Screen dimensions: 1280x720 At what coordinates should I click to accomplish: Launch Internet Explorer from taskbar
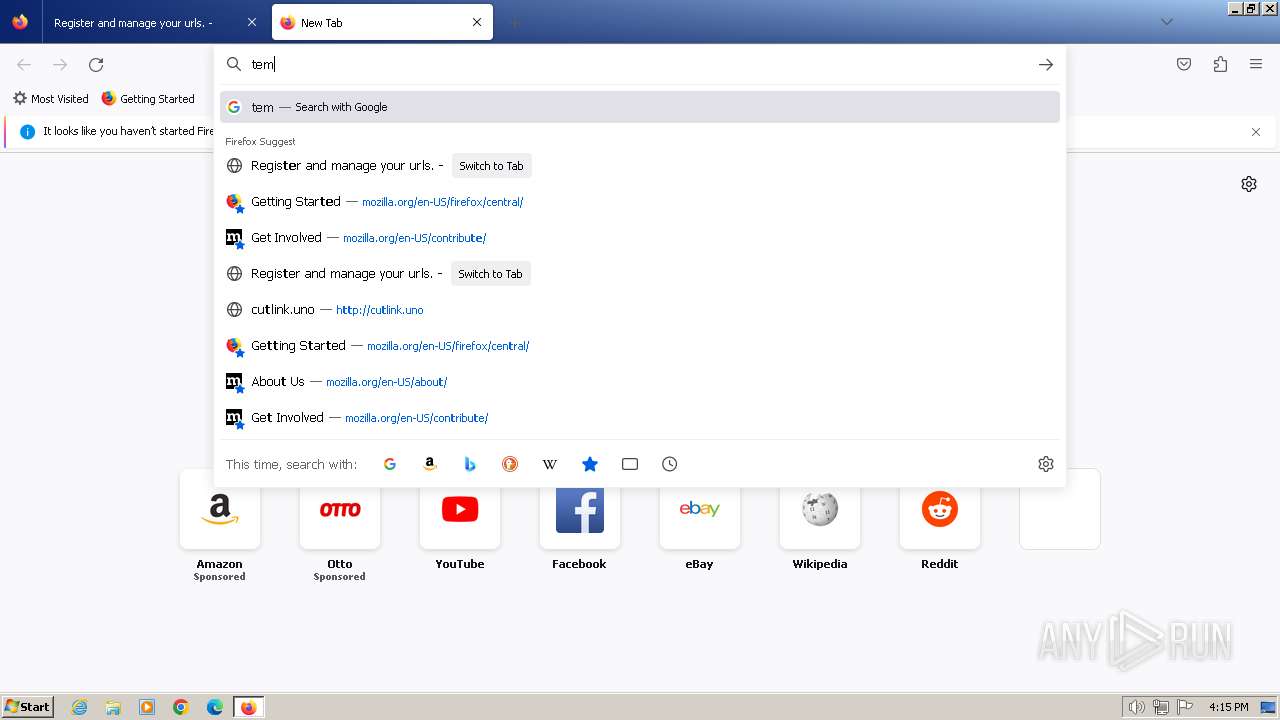click(80, 707)
